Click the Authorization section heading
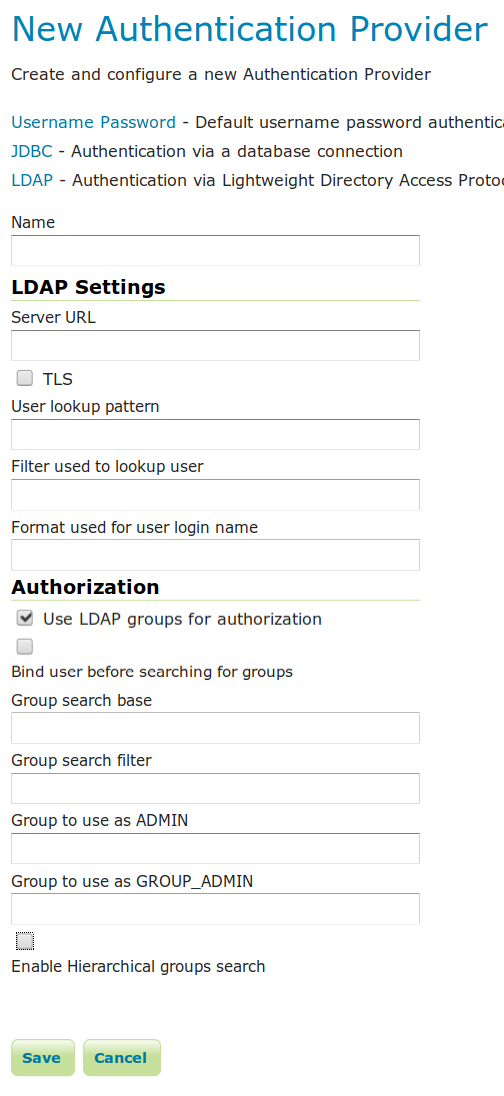504x1096 pixels. tap(85, 587)
